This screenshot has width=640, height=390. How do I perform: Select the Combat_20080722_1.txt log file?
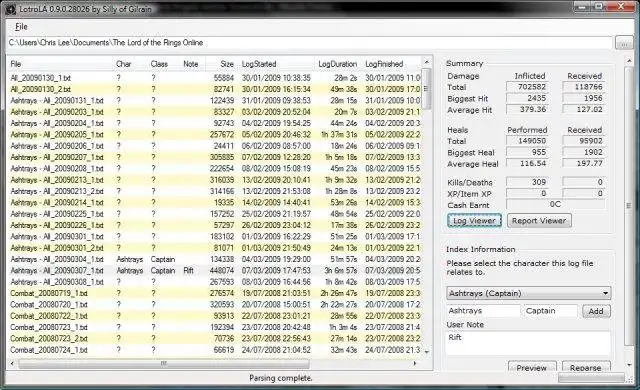click(214, 316)
